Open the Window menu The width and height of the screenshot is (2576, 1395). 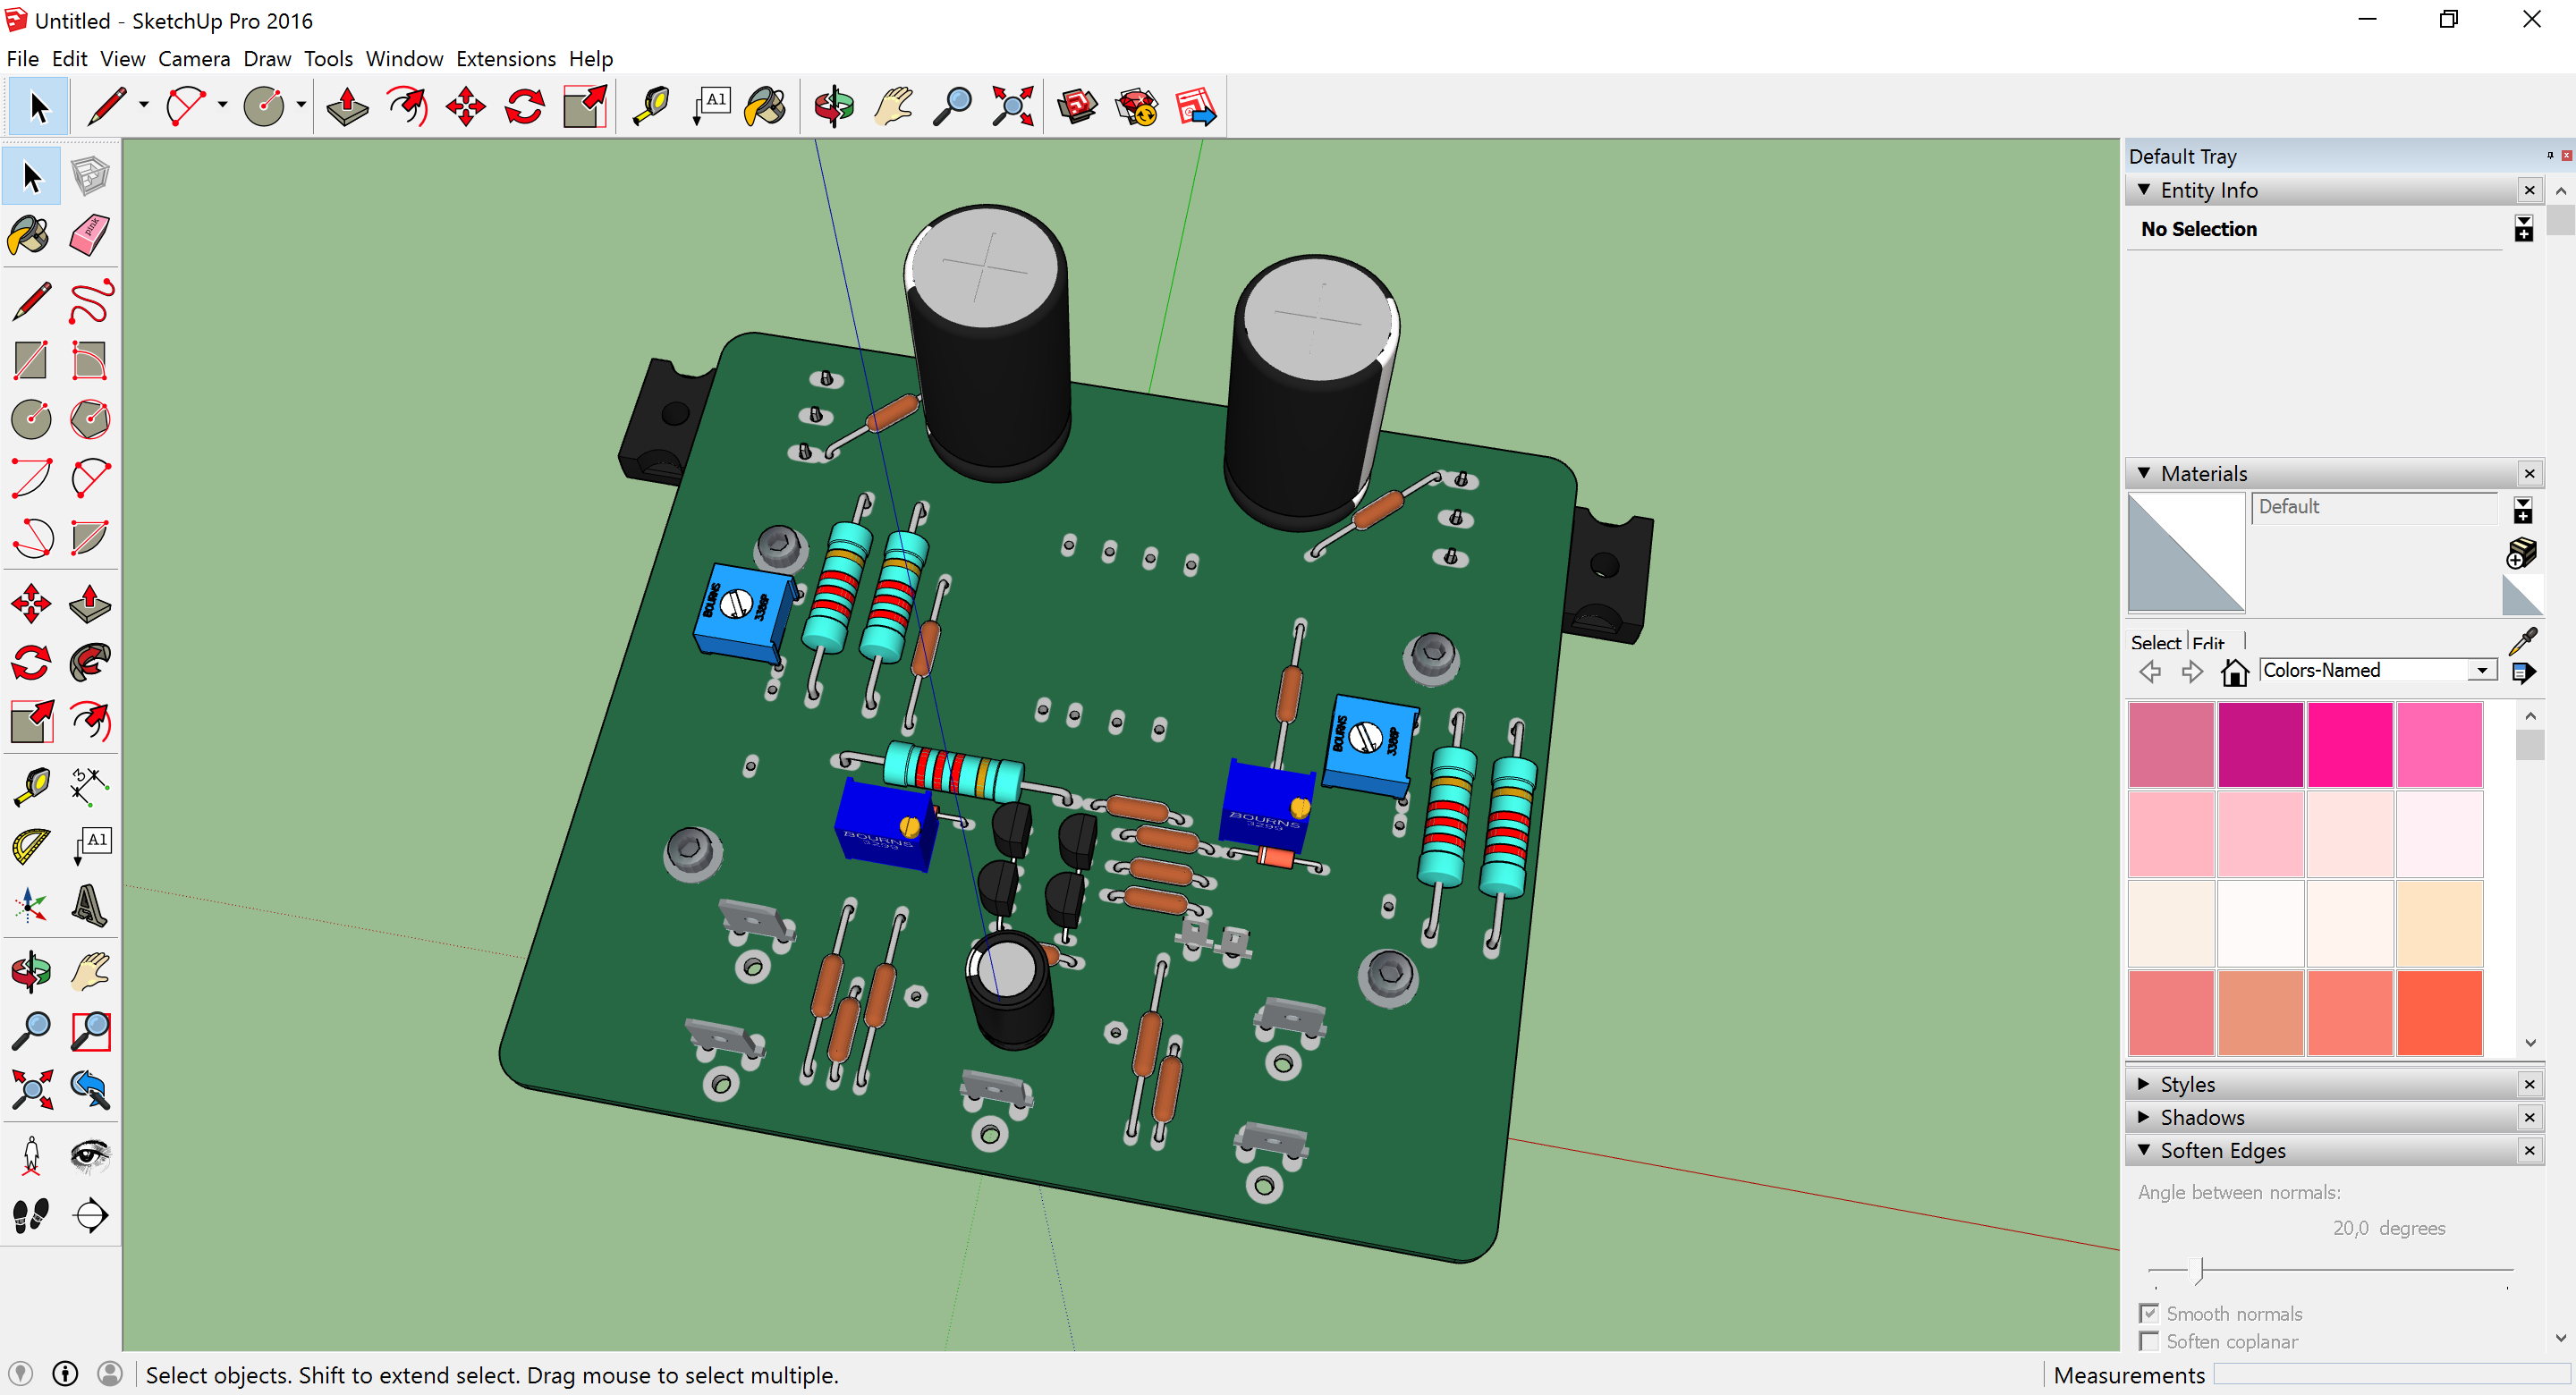click(x=404, y=59)
